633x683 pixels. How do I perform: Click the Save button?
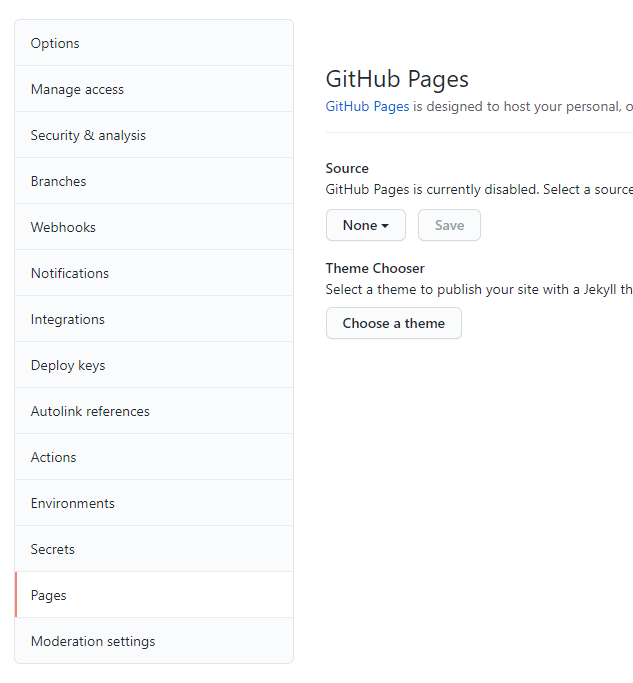pyautogui.click(x=449, y=225)
